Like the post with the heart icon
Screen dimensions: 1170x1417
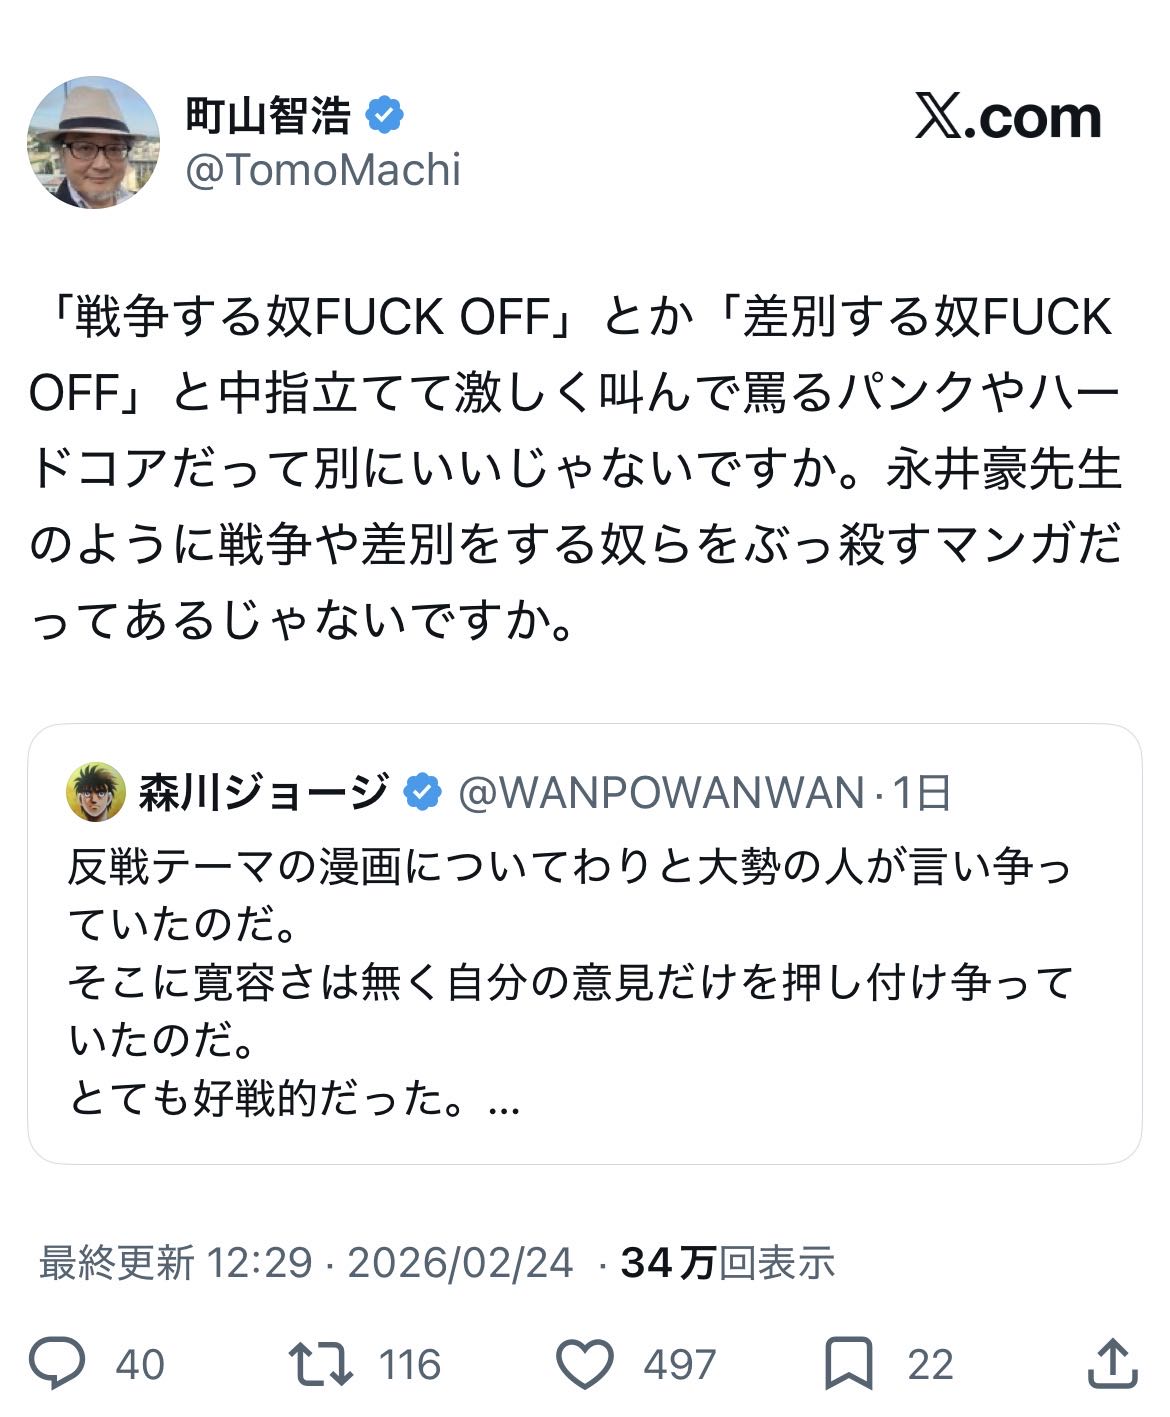pos(584,1364)
